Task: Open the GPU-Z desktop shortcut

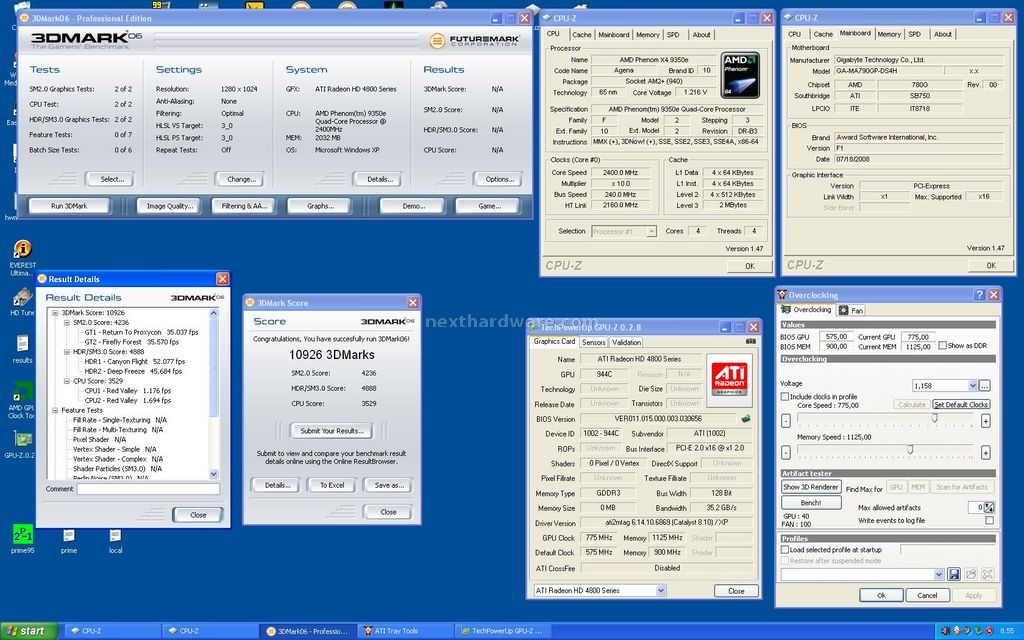Action: tap(20, 443)
